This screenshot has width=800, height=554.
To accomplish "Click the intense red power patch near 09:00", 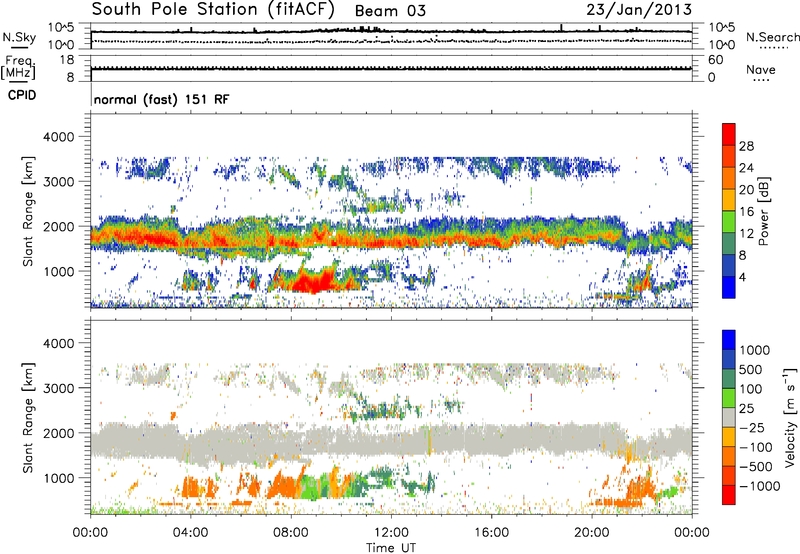I will coord(312,281).
